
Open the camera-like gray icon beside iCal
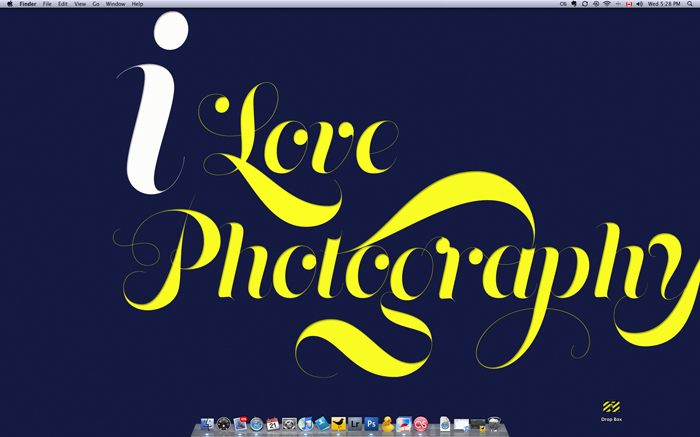click(289, 424)
